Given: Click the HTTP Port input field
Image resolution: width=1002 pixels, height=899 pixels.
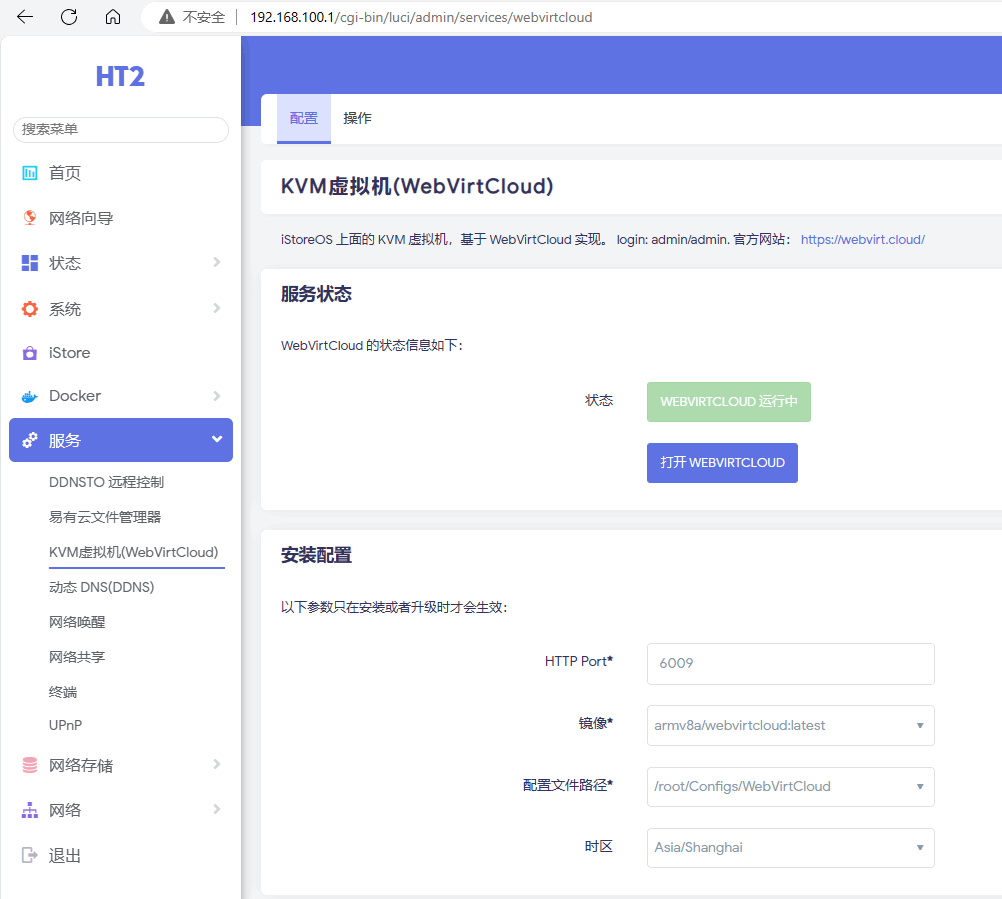Looking at the screenshot, I should click(x=790, y=663).
